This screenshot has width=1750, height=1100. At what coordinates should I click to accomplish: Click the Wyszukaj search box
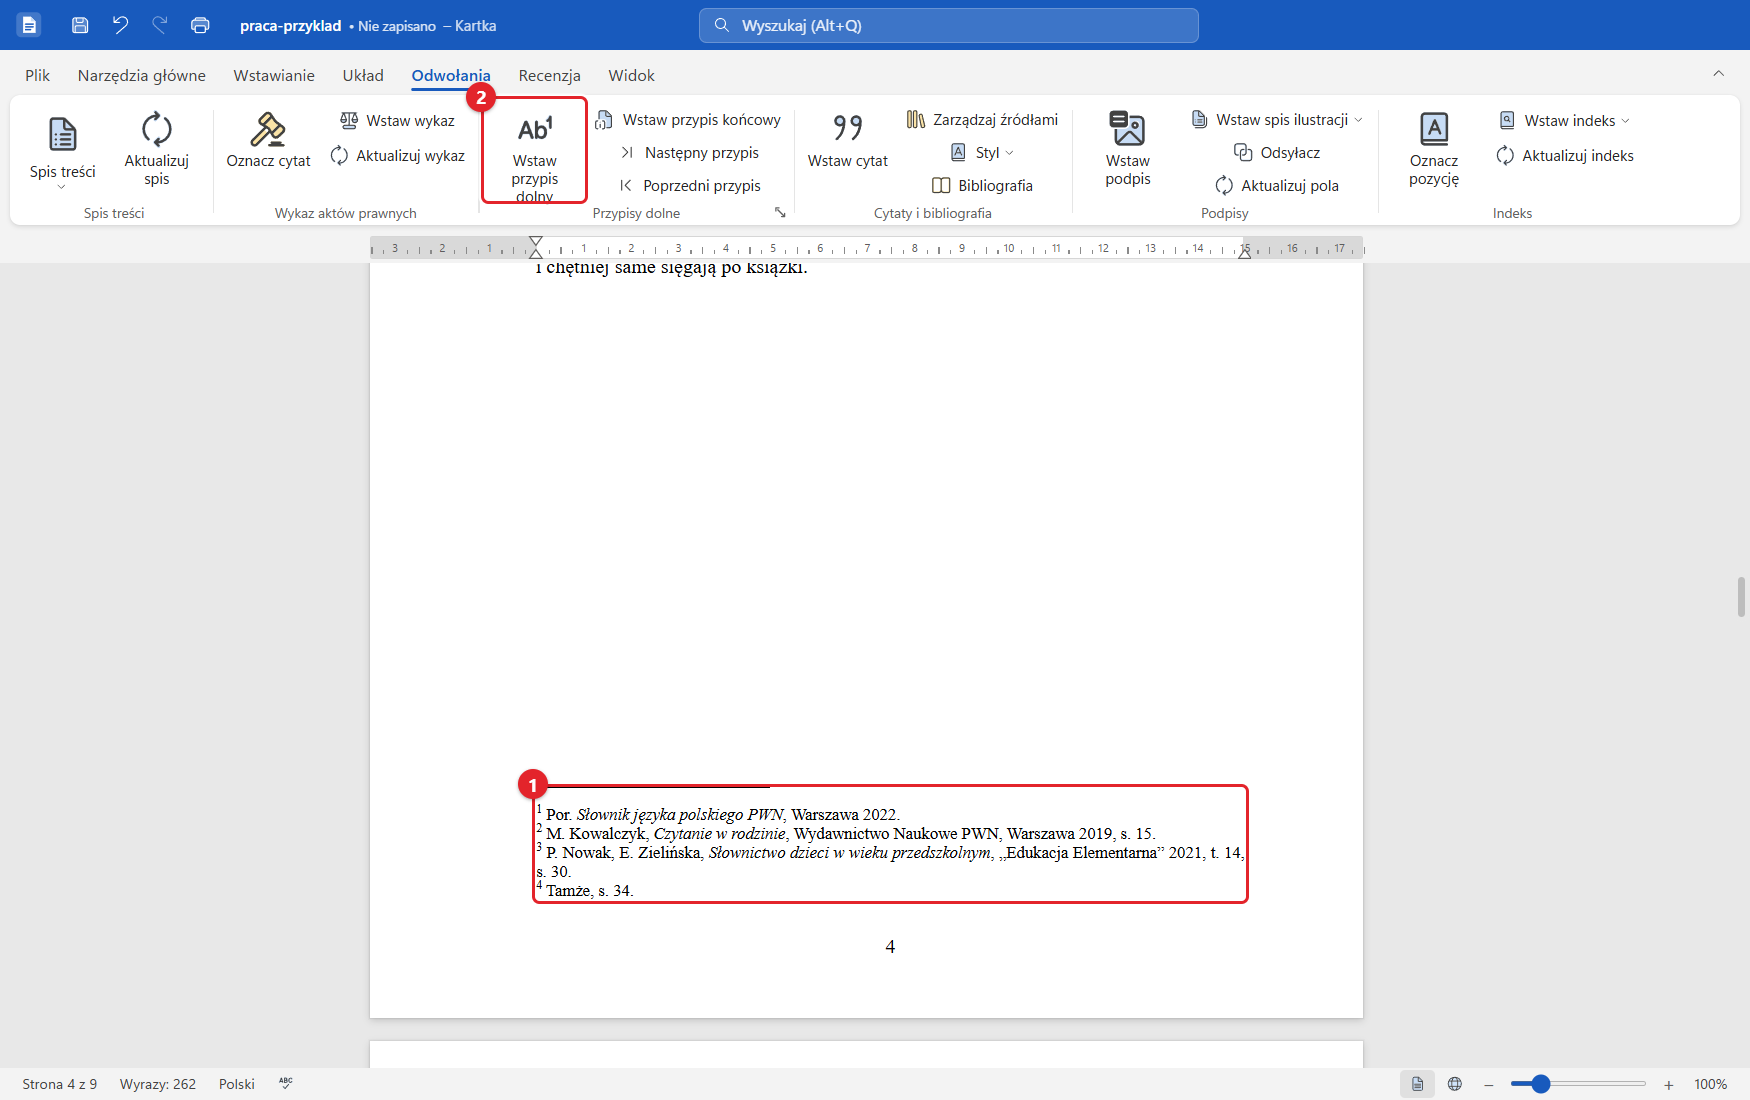[948, 25]
